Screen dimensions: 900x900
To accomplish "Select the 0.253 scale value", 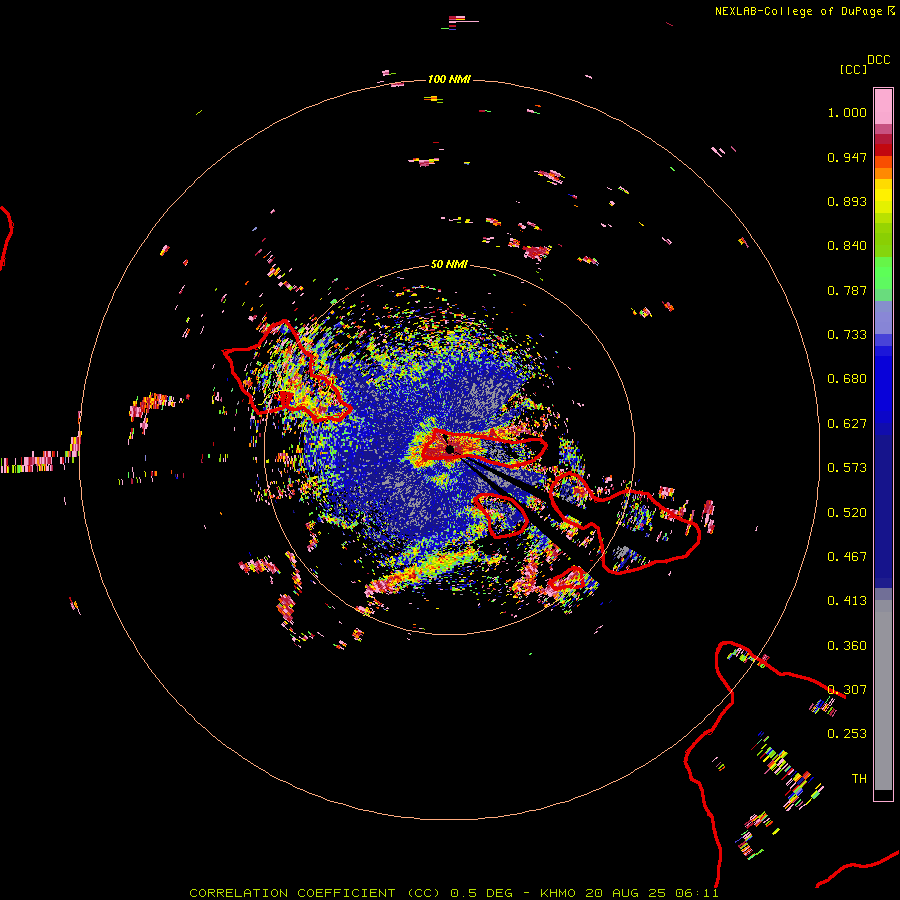I will [847, 734].
